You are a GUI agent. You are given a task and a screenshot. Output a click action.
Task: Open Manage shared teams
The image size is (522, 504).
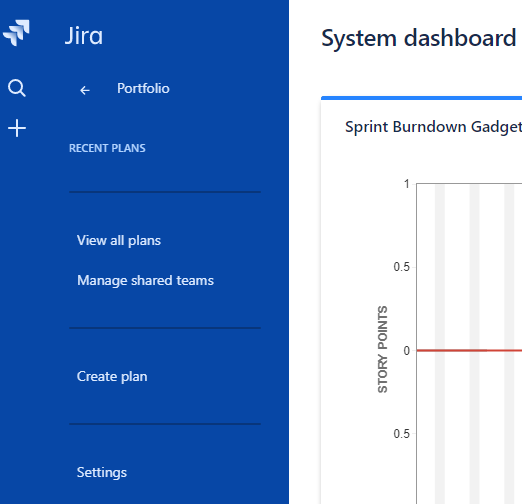tap(145, 280)
